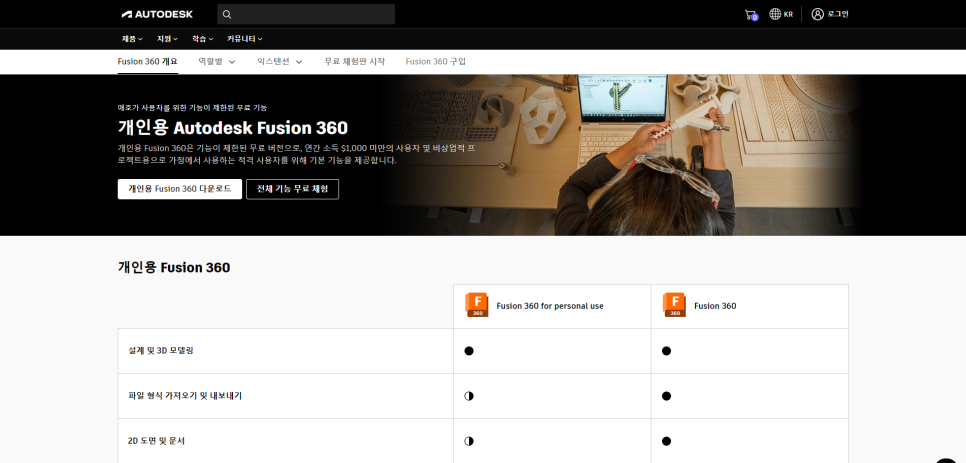Screen dimensions: 966x463
Task: Click the 로그인 user account icon
Action: click(x=818, y=14)
